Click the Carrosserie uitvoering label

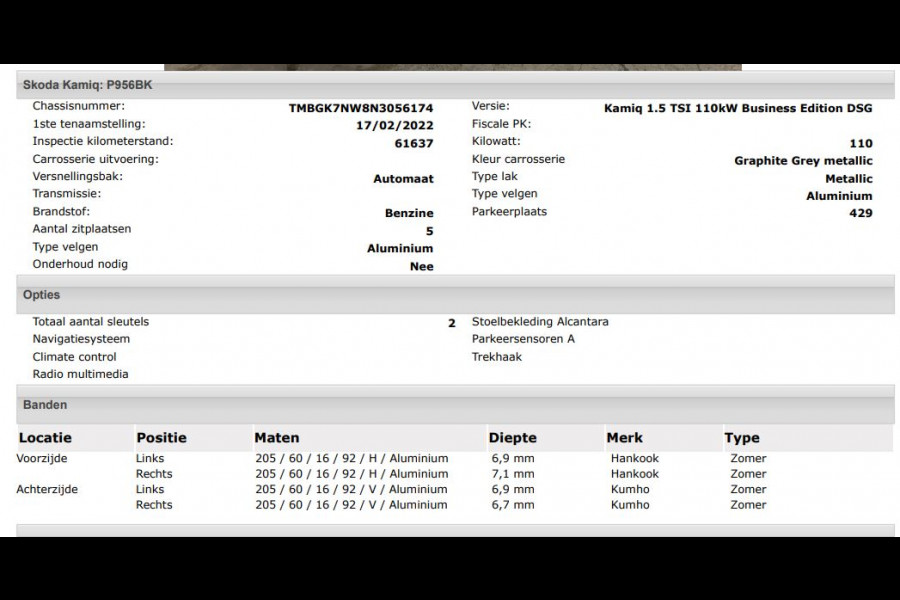coord(95,159)
